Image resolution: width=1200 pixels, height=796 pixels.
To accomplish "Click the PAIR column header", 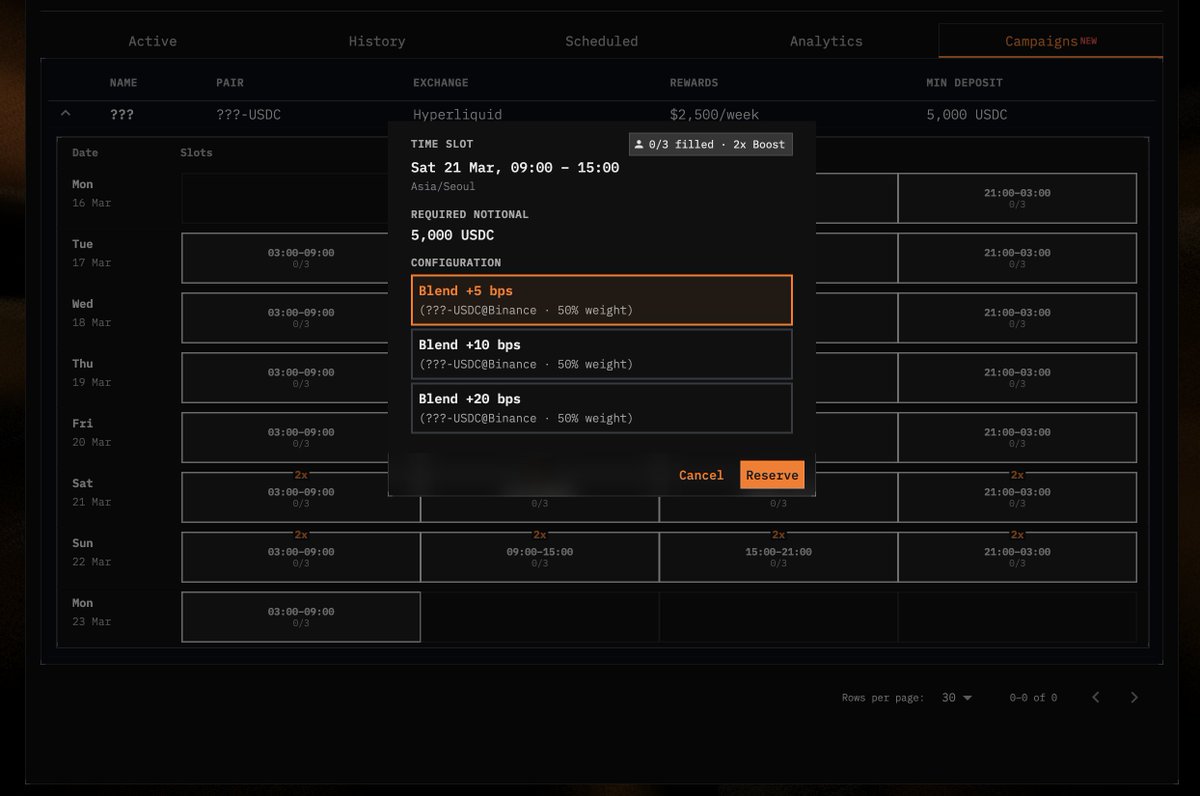I will tap(230, 83).
